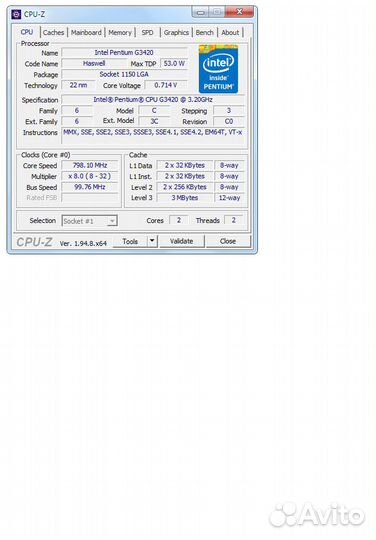The image size is (376, 540).
Task: Click the Cores count value
Action: point(179,220)
